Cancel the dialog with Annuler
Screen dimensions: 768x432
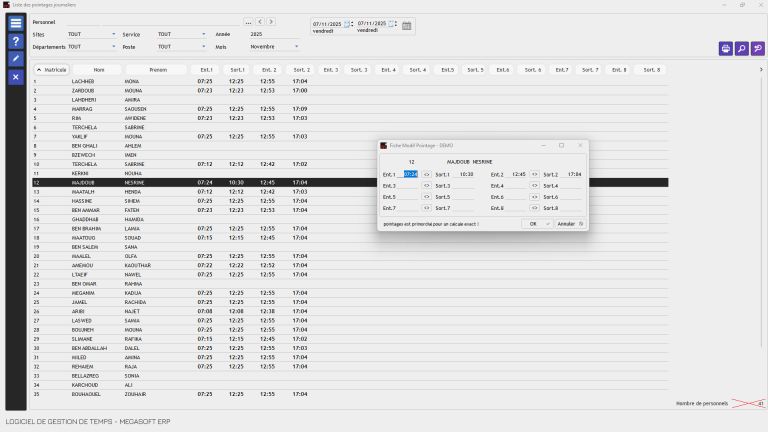[570, 224]
